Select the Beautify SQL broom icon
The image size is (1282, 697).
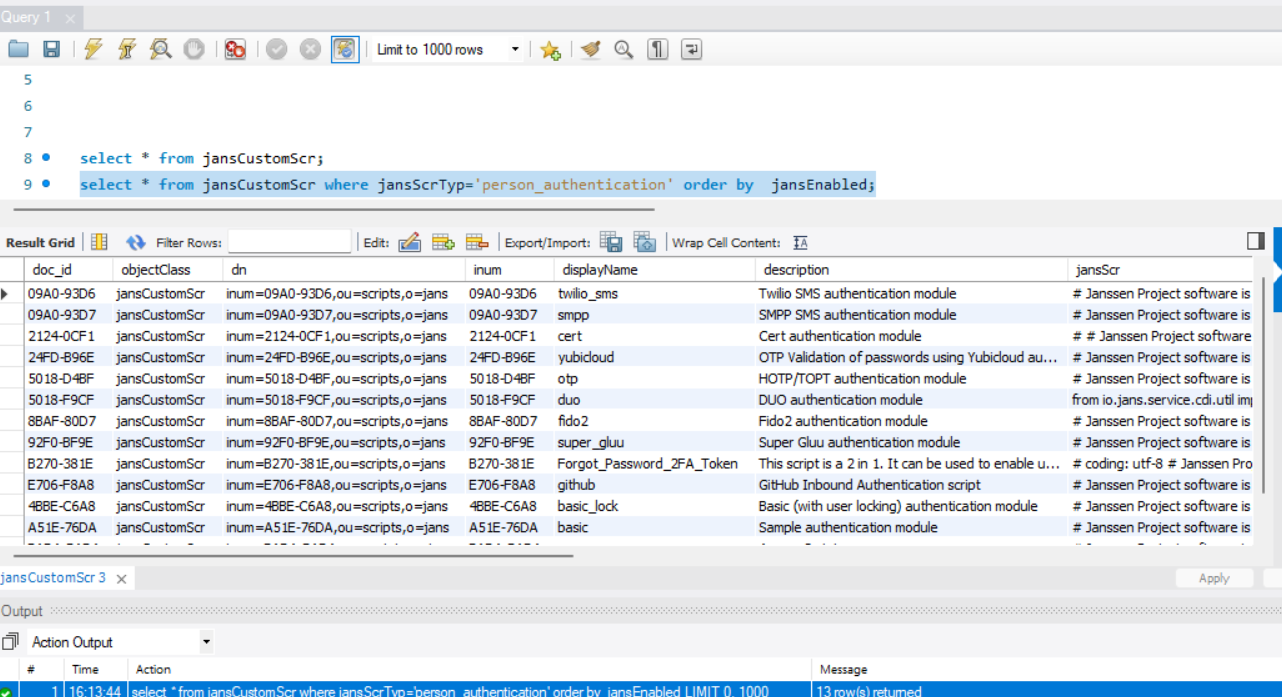coord(591,48)
